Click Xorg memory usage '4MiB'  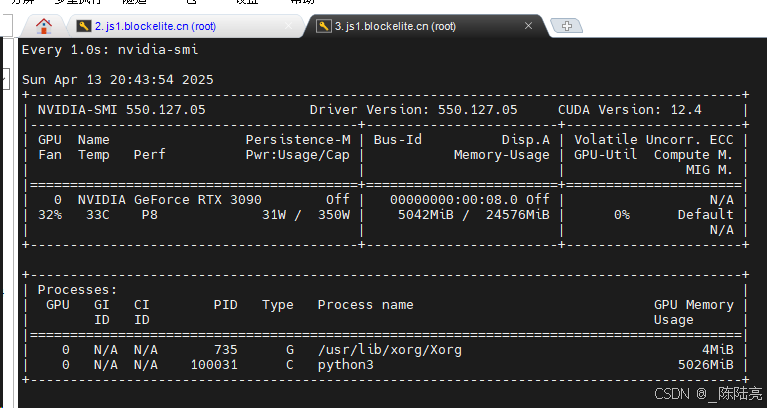[717, 350]
